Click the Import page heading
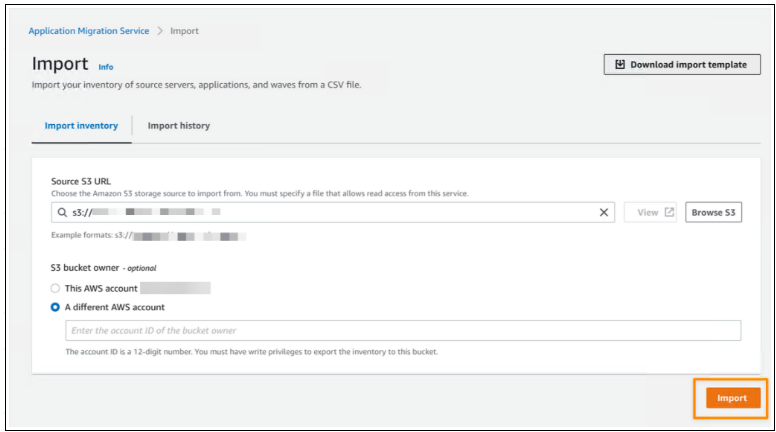The image size is (776, 432). [60, 64]
